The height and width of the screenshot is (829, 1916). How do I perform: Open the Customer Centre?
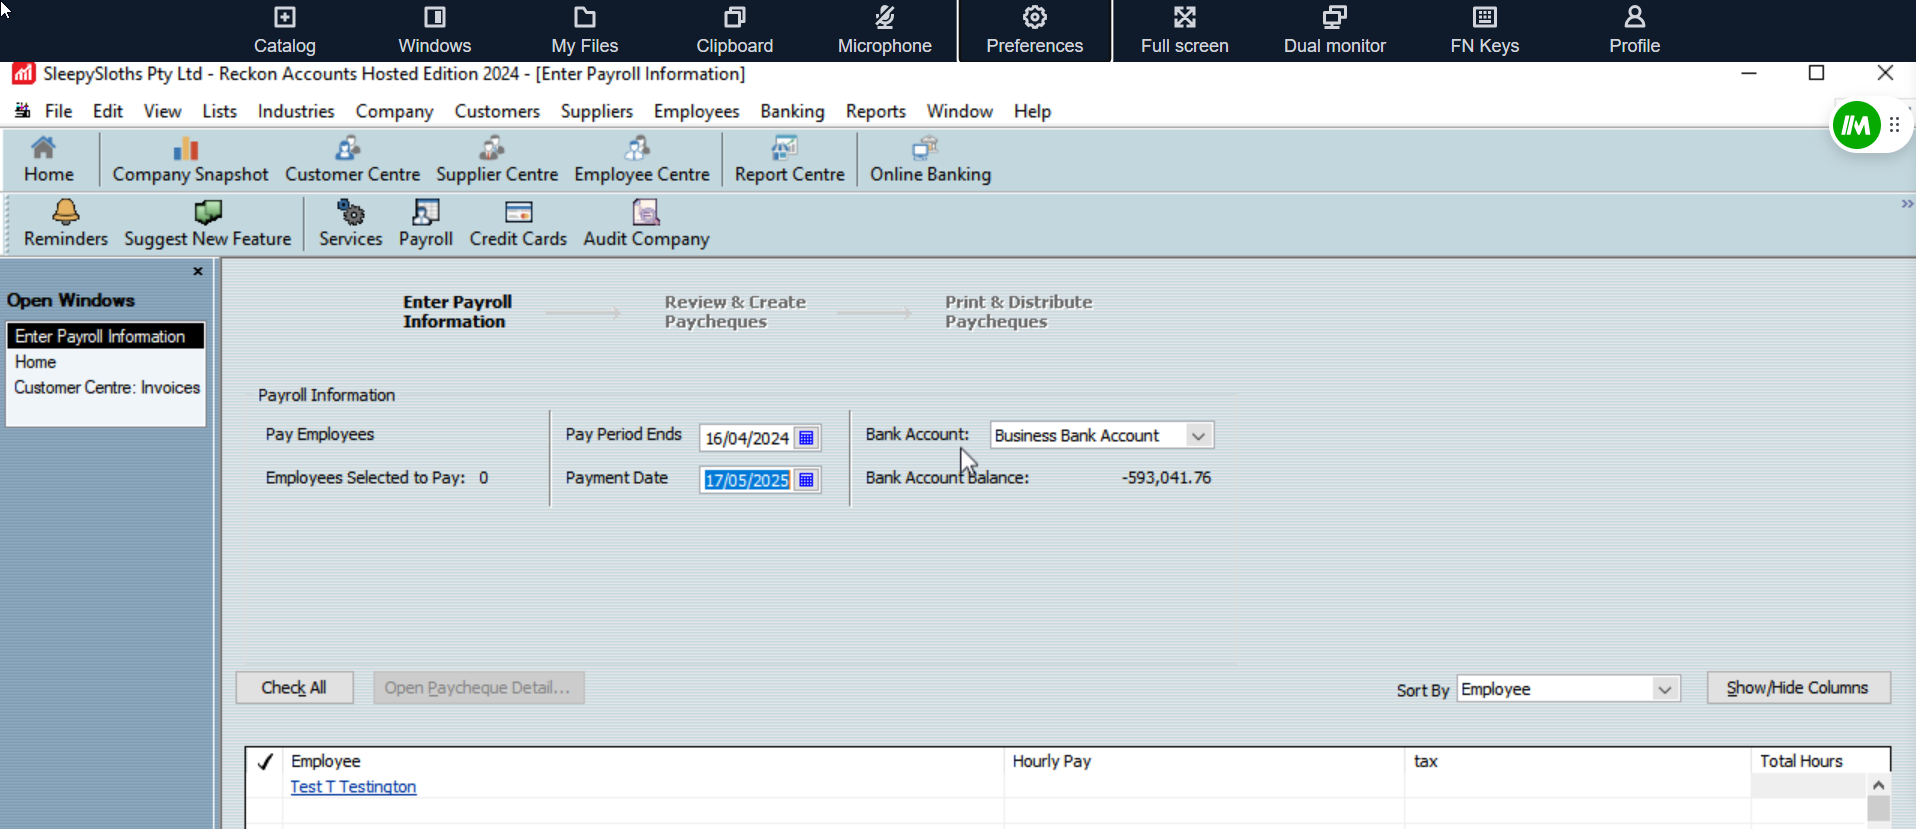pos(352,160)
